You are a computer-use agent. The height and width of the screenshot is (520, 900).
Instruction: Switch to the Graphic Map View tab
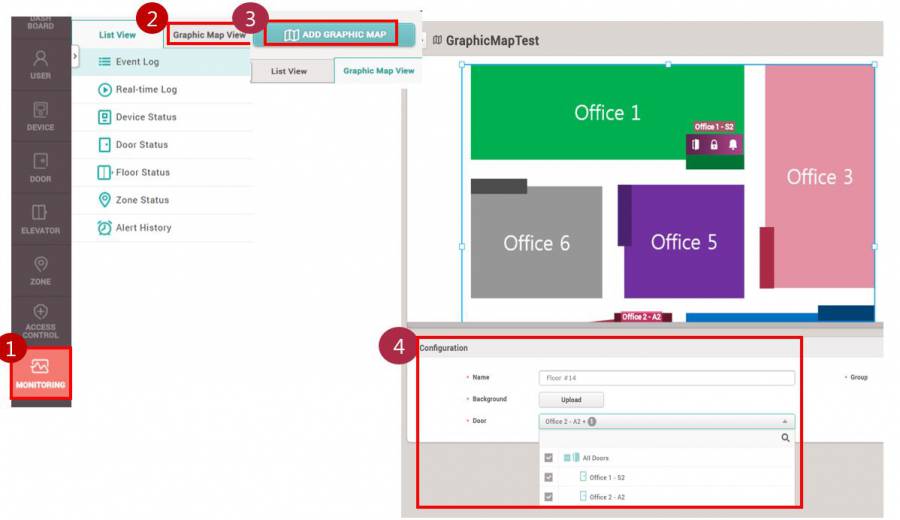[x=209, y=35]
